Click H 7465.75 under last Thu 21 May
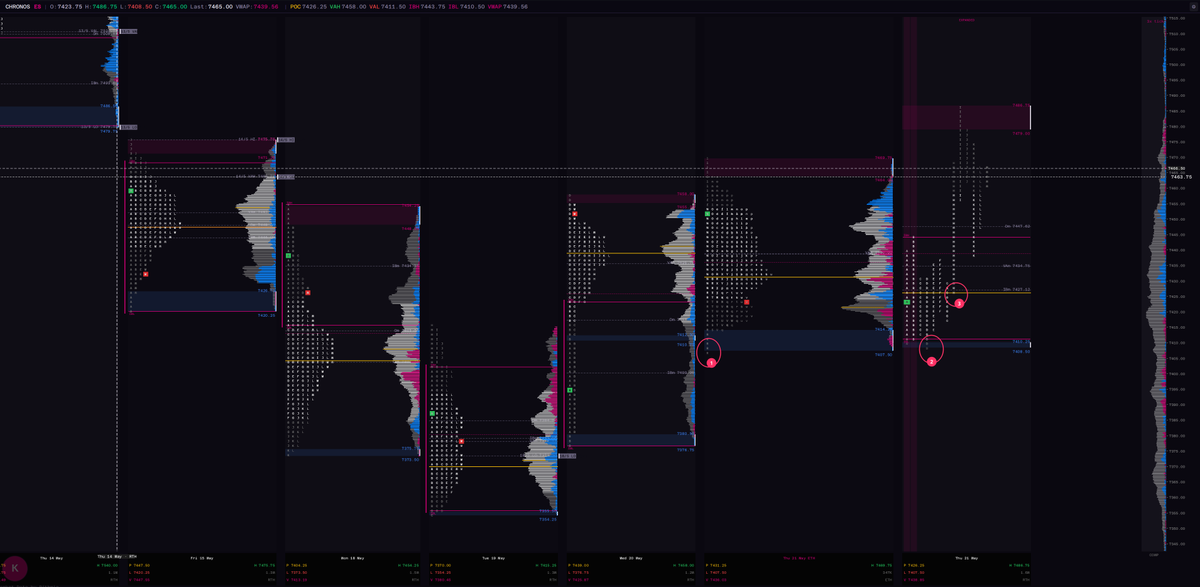Viewport: 1200px width, 587px height. pos(1019,565)
